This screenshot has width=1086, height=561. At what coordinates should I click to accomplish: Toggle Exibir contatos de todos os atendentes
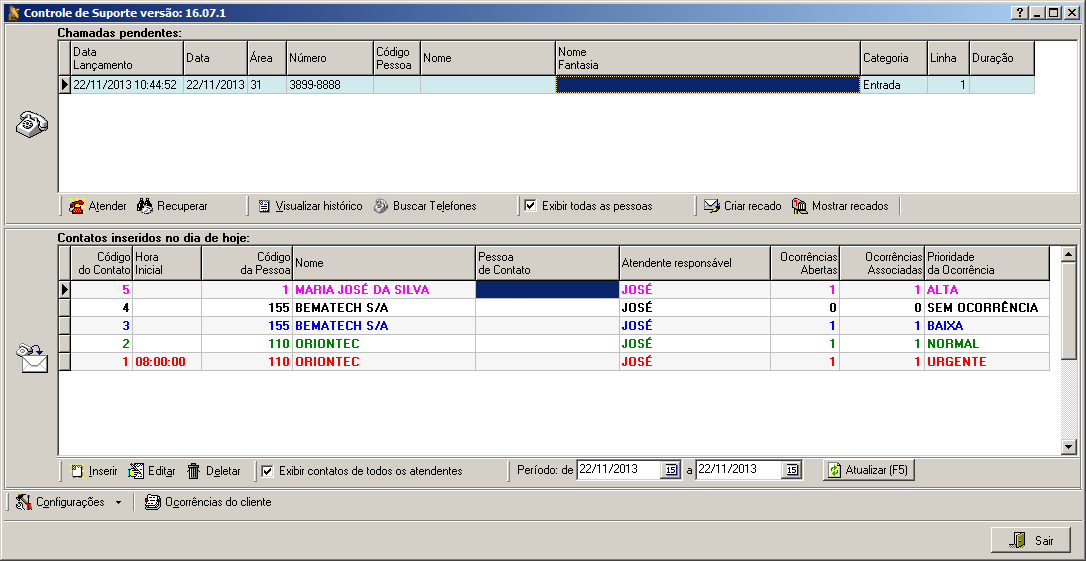tap(267, 470)
